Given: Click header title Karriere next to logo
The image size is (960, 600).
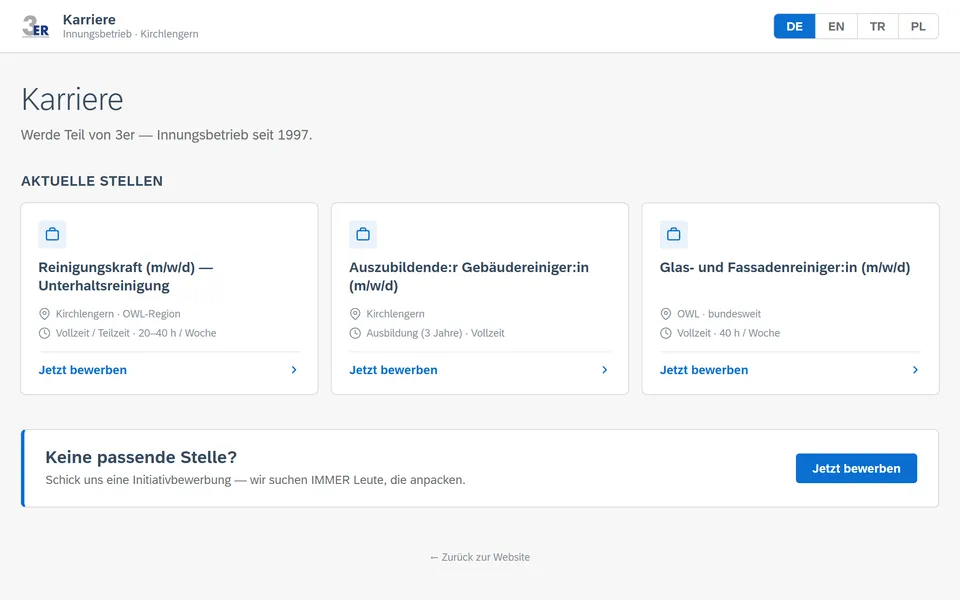Looking at the screenshot, I should click(x=89, y=20).
